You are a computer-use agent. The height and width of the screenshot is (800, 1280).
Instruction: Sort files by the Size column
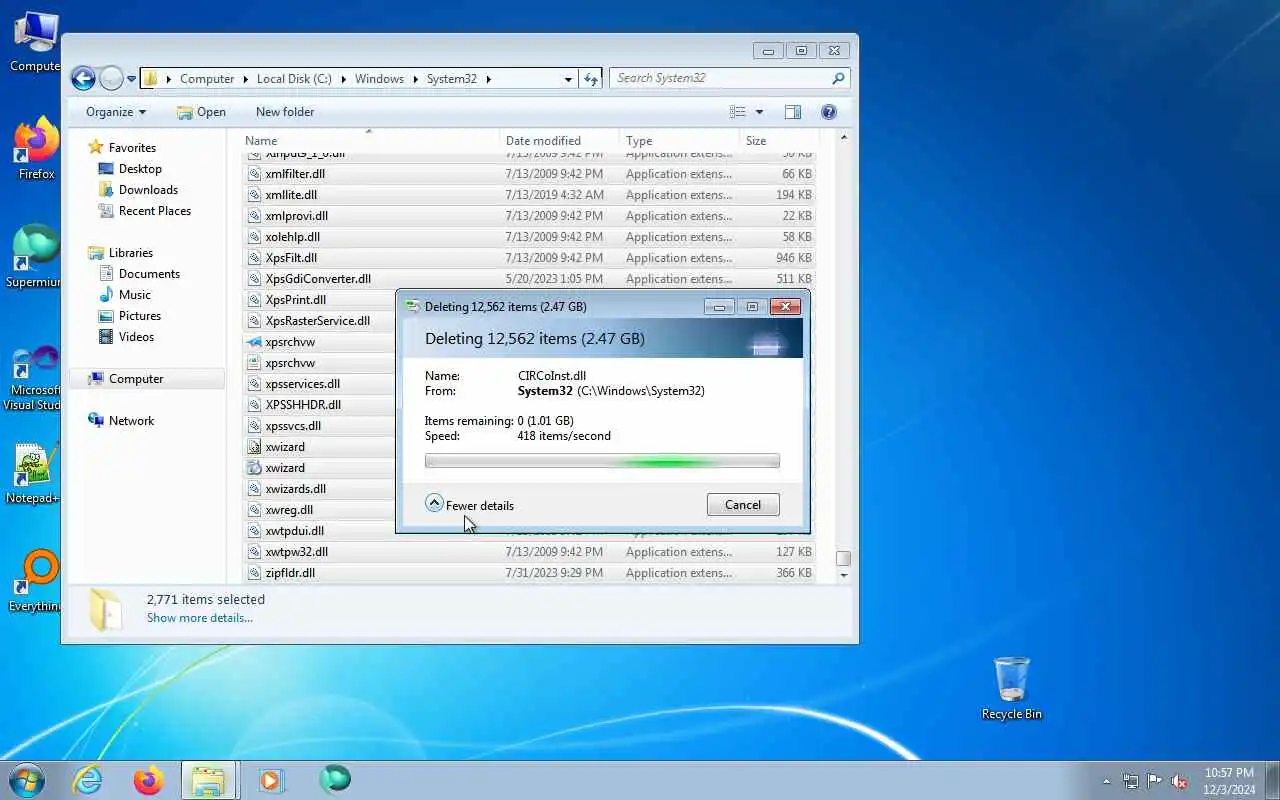click(778, 141)
